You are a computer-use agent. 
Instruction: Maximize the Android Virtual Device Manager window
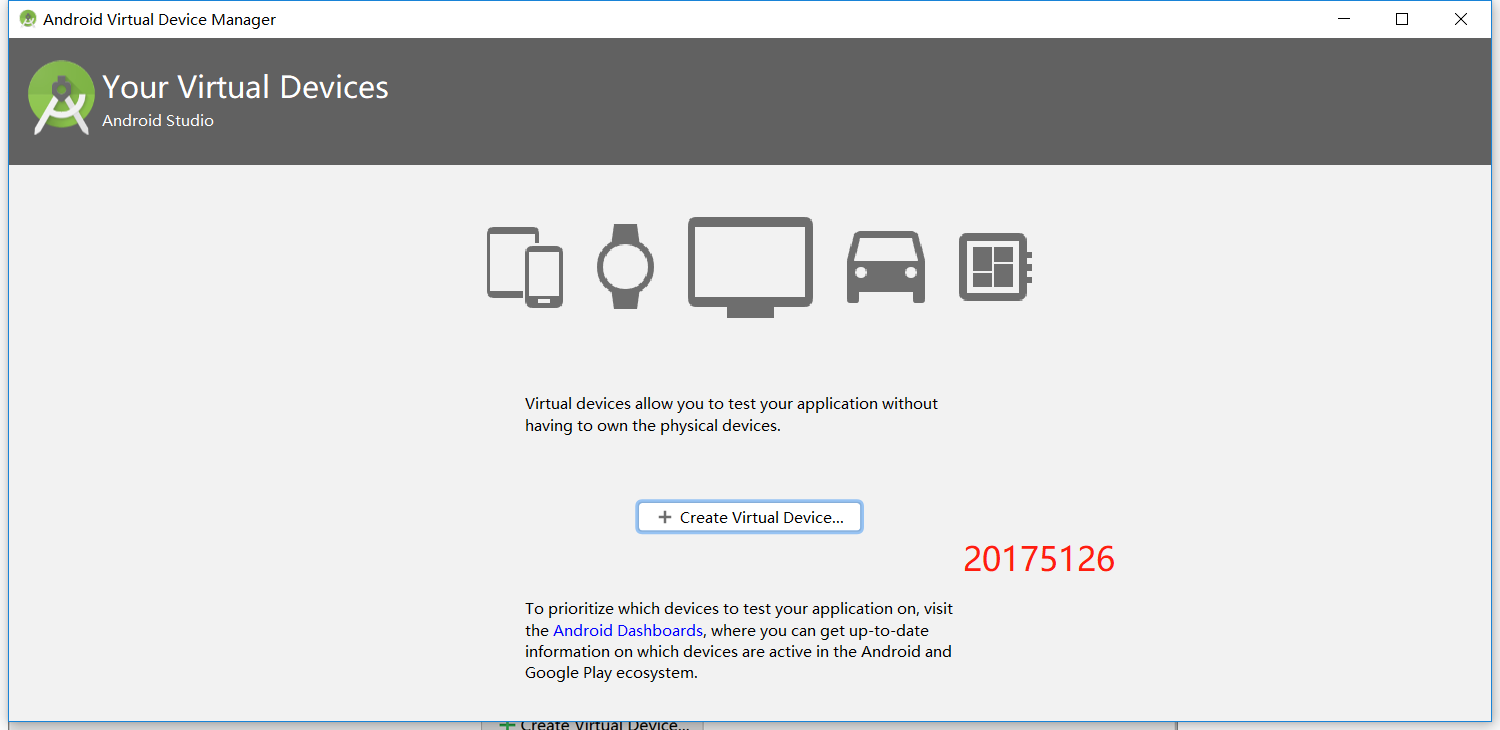click(x=1402, y=19)
